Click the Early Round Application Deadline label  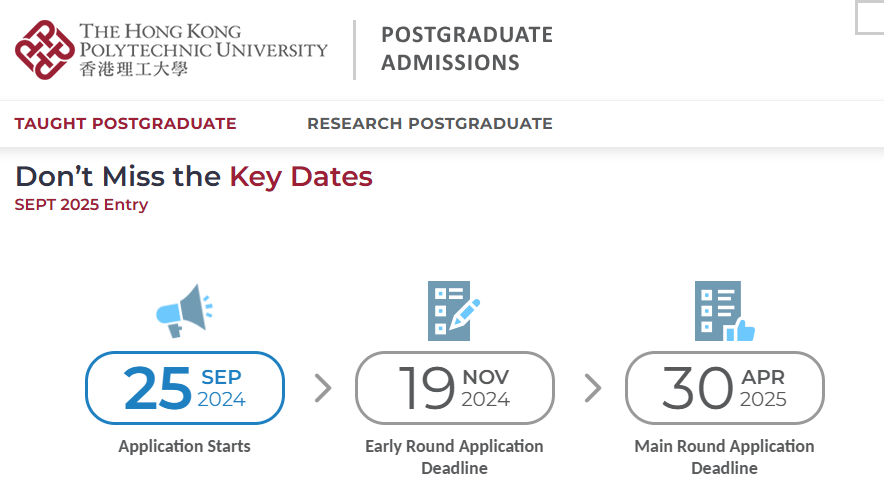[x=454, y=457]
